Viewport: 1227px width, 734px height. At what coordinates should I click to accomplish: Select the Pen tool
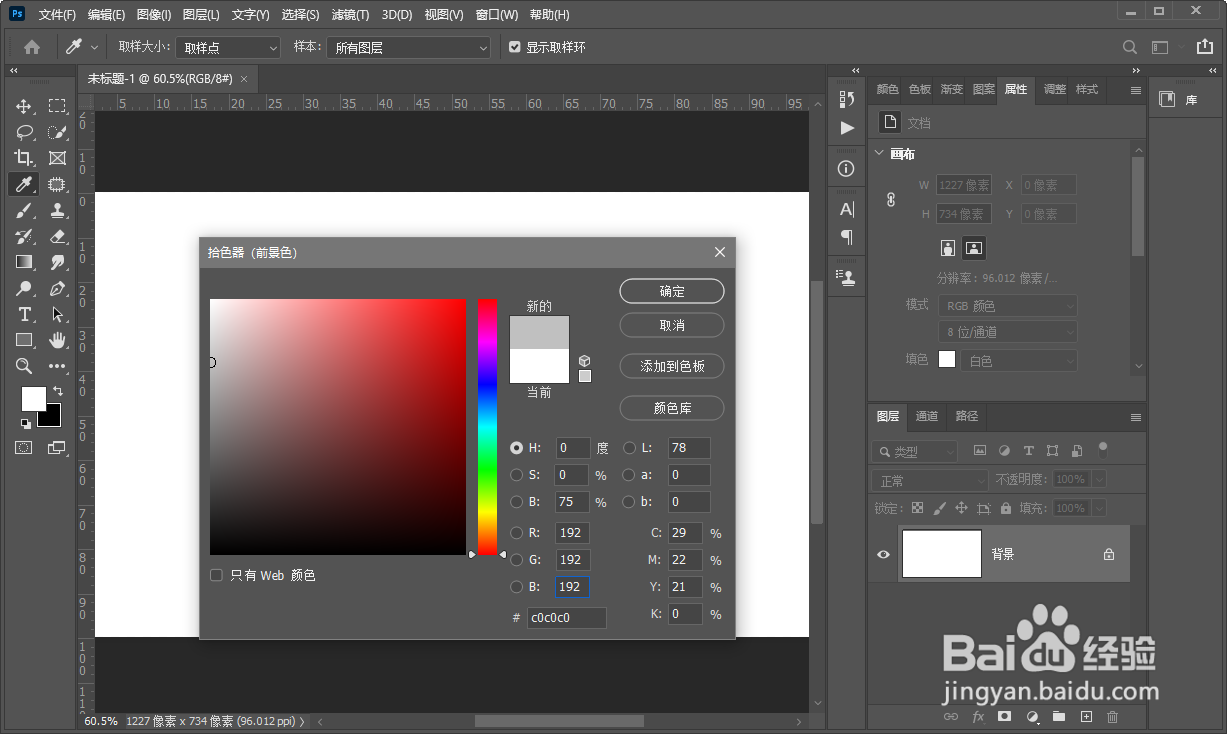pyautogui.click(x=57, y=288)
